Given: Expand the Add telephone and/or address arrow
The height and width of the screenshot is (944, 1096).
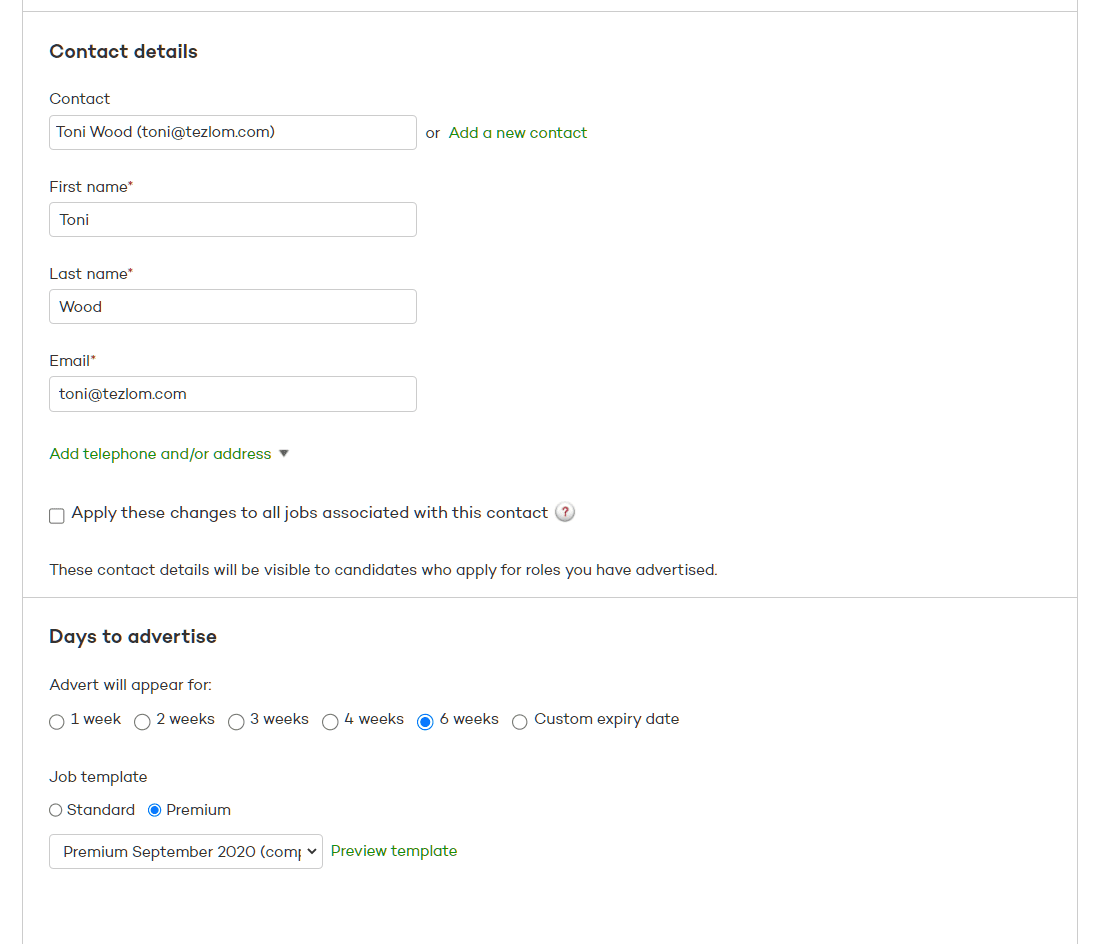Looking at the screenshot, I should 284,454.
